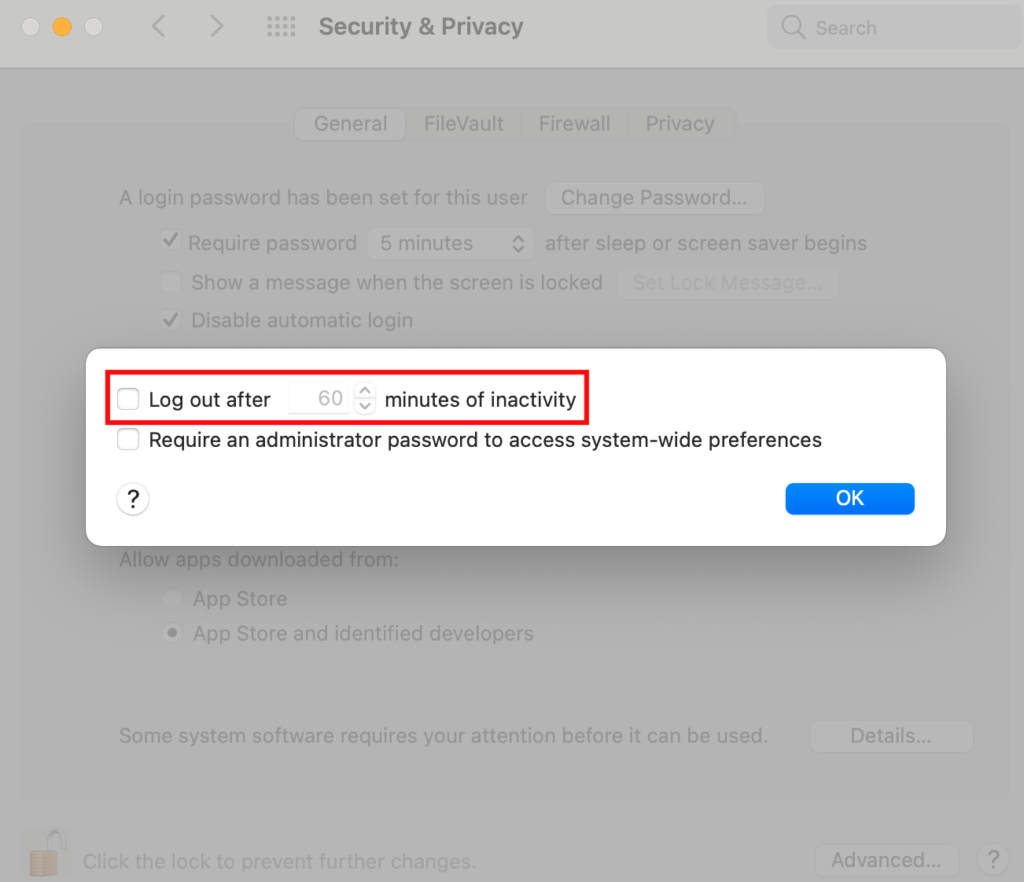Image resolution: width=1024 pixels, height=882 pixels.
Task: Open help from the dialog question mark
Action: 133,499
